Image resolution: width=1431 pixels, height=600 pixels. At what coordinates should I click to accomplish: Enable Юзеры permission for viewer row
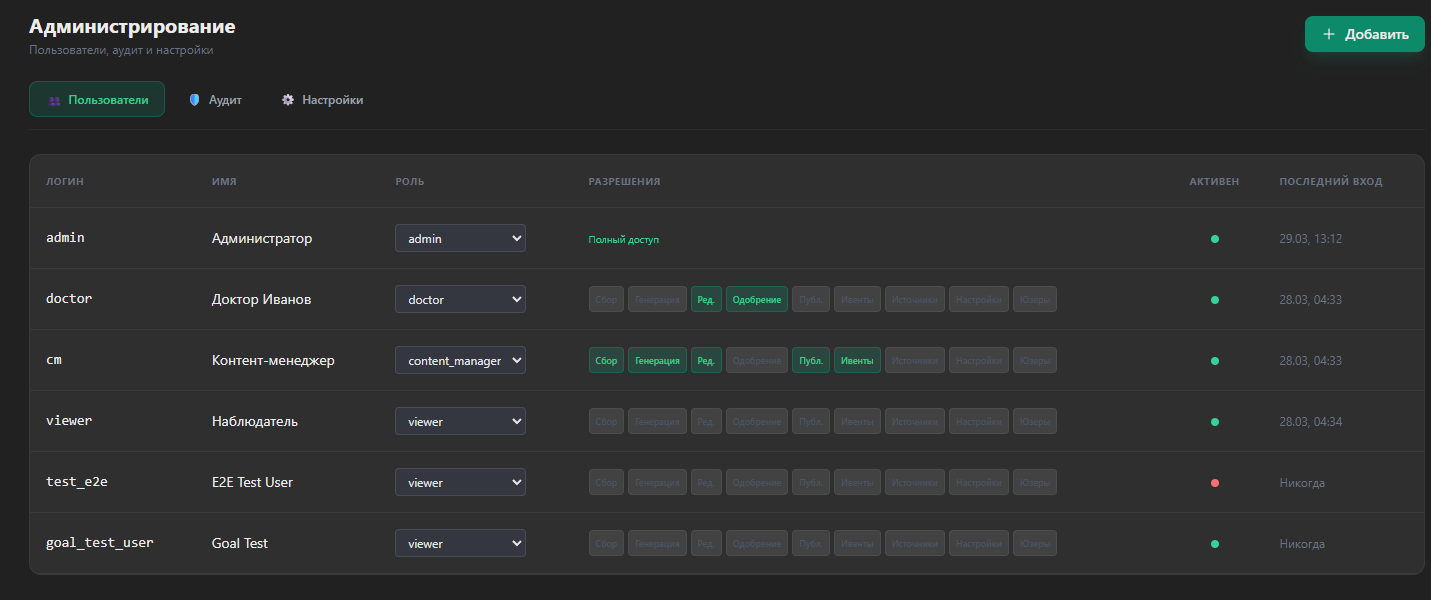(1034, 422)
